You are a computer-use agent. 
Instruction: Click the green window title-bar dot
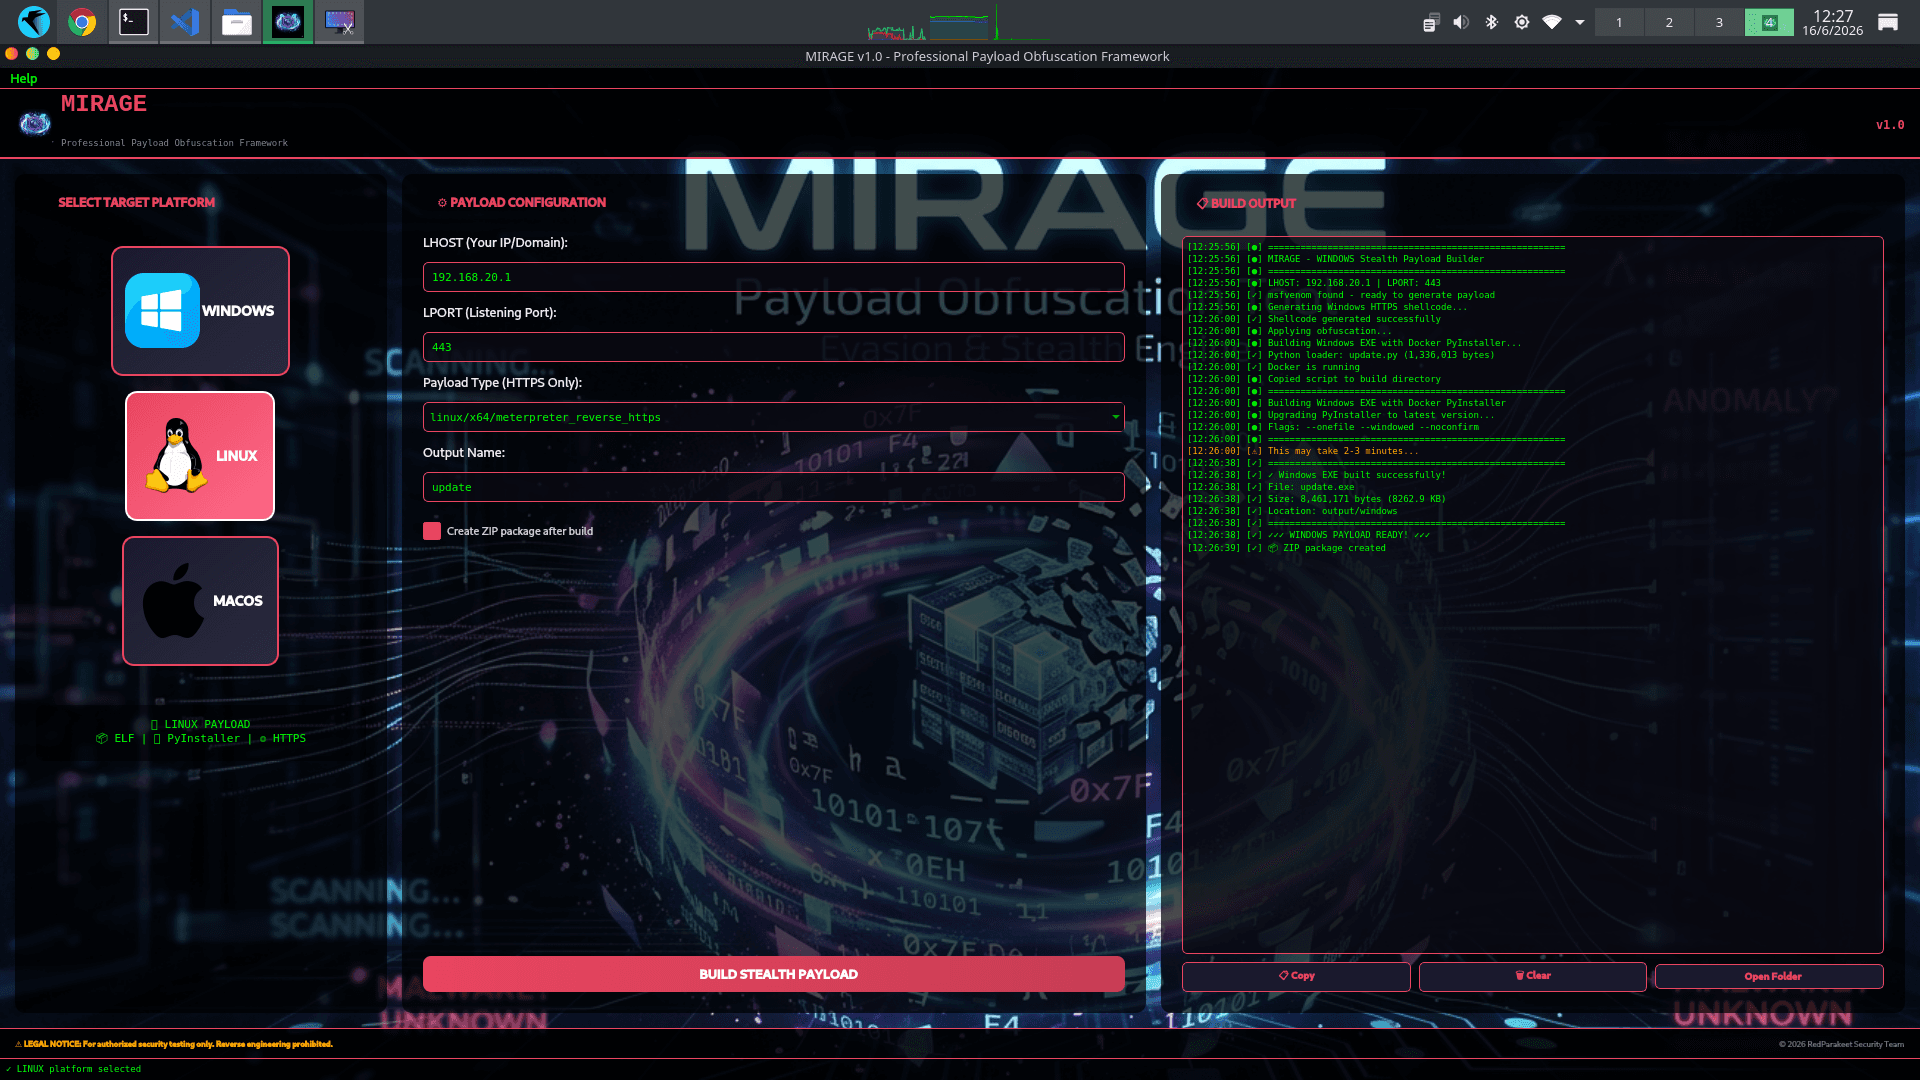pyautogui.click(x=33, y=54)
